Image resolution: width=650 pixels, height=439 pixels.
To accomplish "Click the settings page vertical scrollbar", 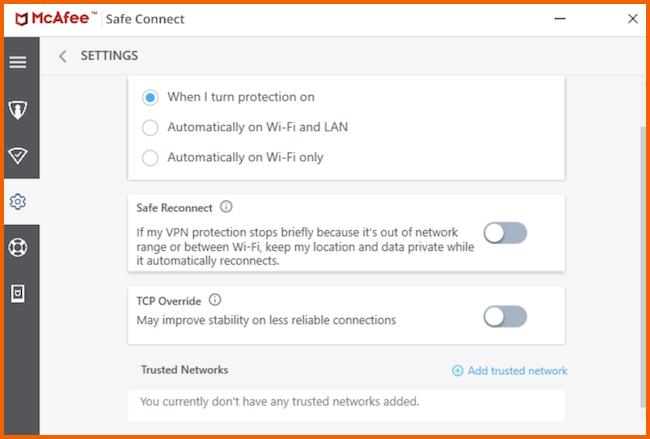I will pos(643,265).
